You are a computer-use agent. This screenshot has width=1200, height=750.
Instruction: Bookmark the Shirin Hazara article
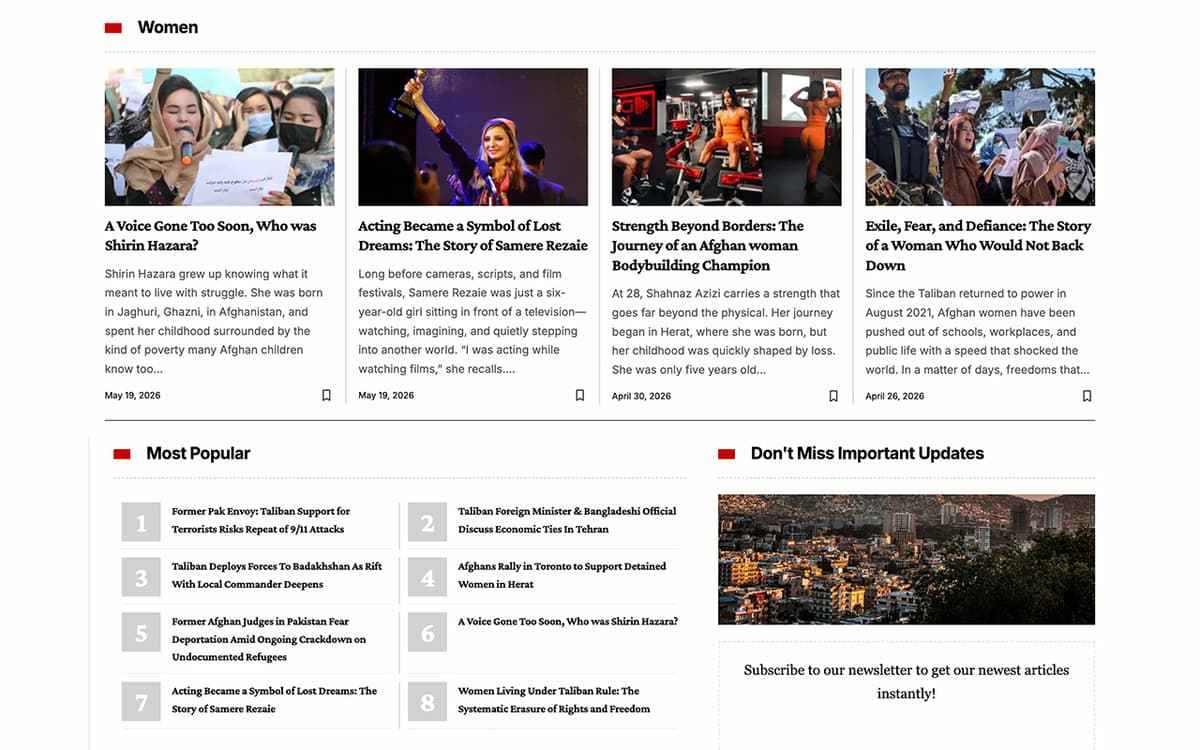click(326, 396)
